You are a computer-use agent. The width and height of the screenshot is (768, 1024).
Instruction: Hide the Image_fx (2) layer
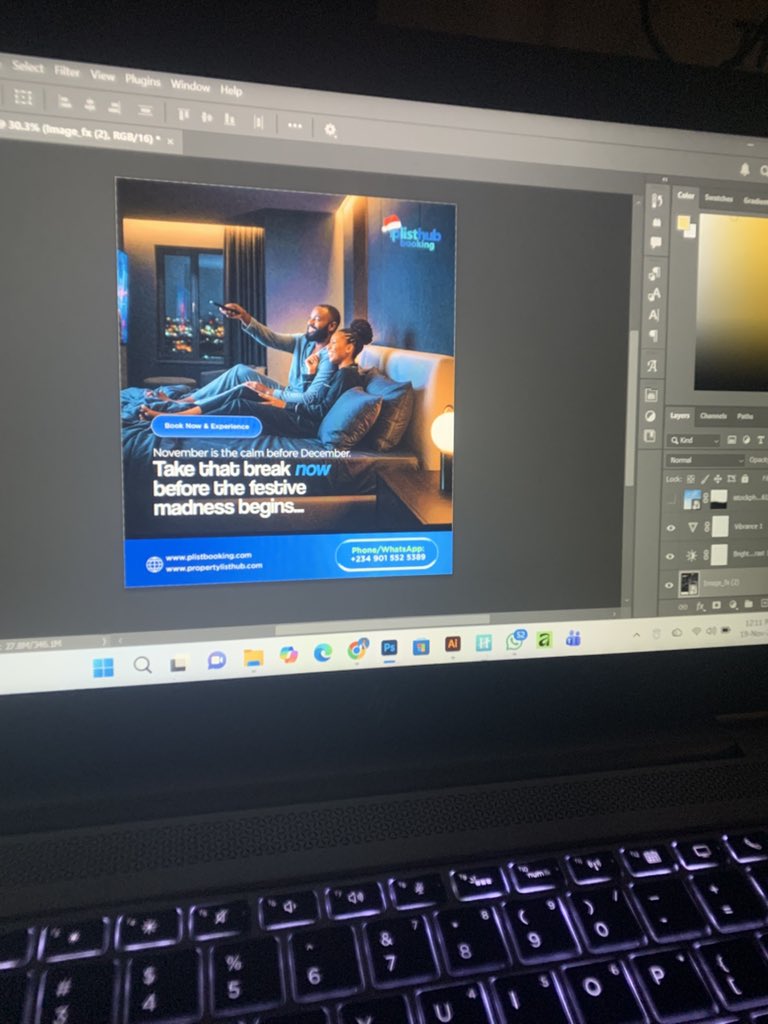(x=669, y=585)
